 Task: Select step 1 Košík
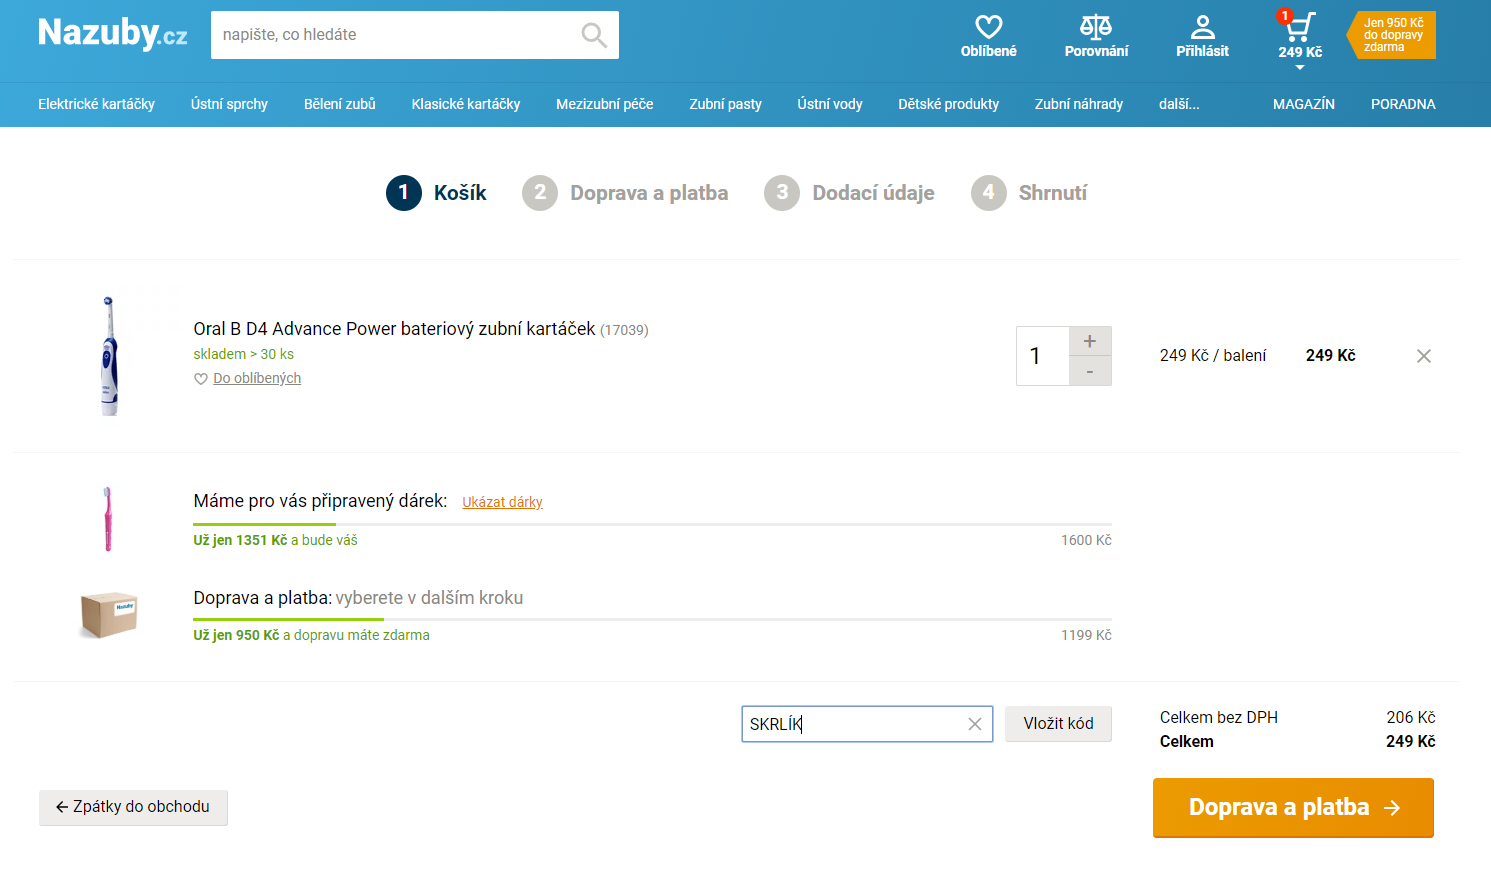(437, 193)
